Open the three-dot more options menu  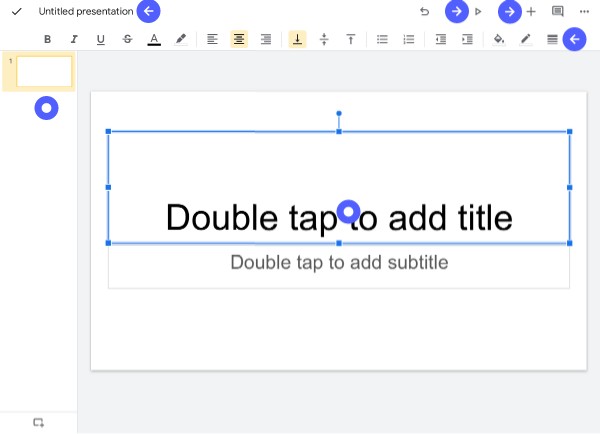tap(584, 11)
